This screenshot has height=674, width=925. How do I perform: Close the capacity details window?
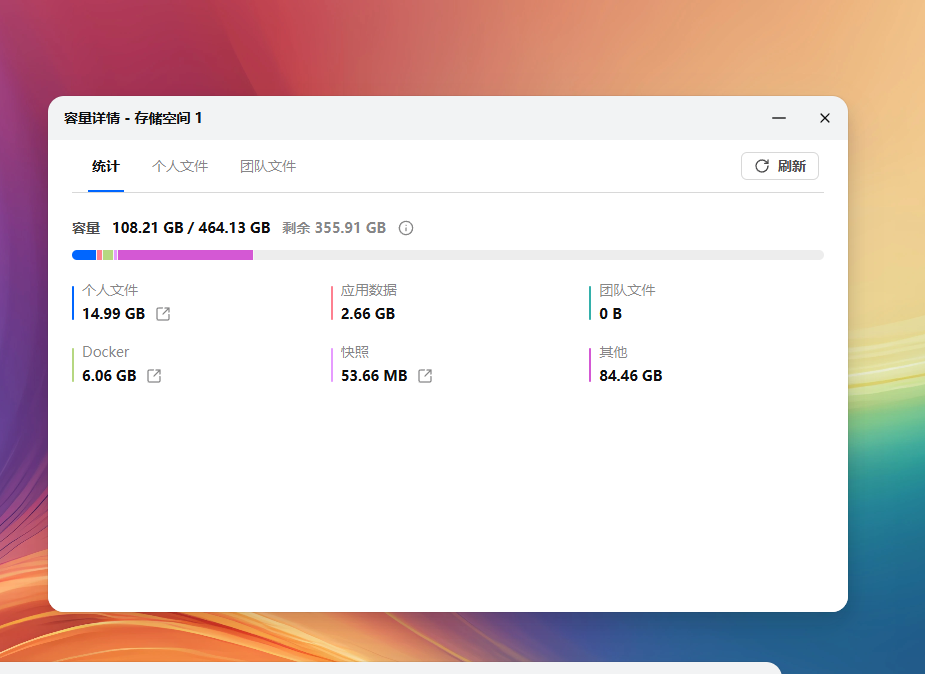pos(825,118)
